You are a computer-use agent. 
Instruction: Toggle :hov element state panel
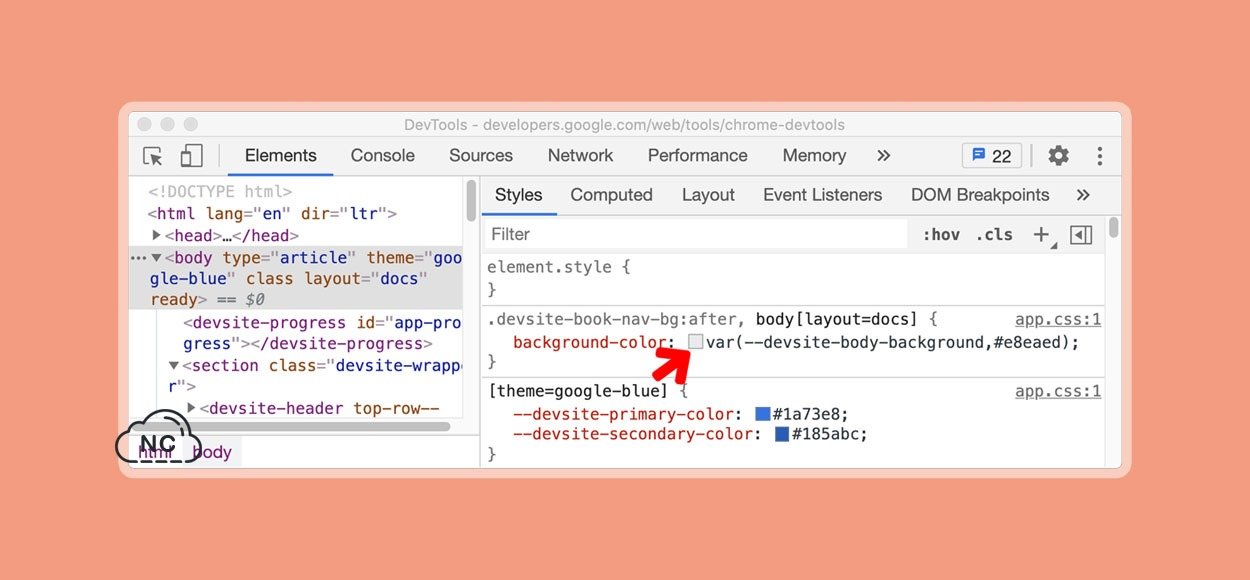click(941, 235)
